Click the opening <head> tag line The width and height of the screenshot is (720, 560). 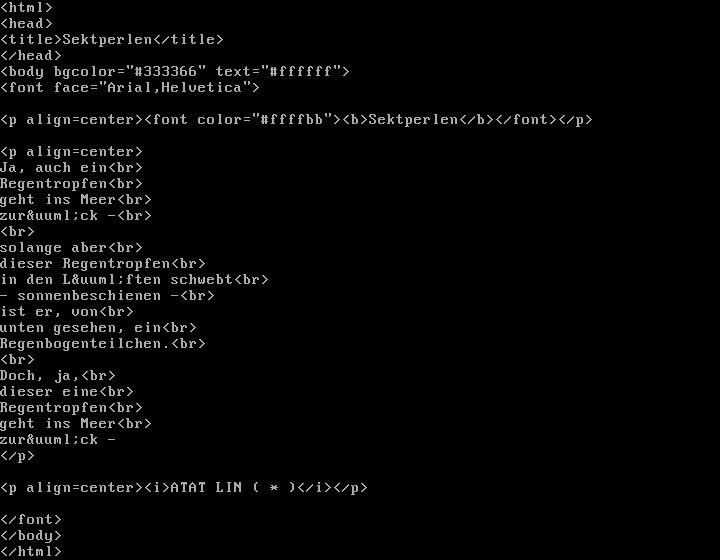(x=26, y=24)
